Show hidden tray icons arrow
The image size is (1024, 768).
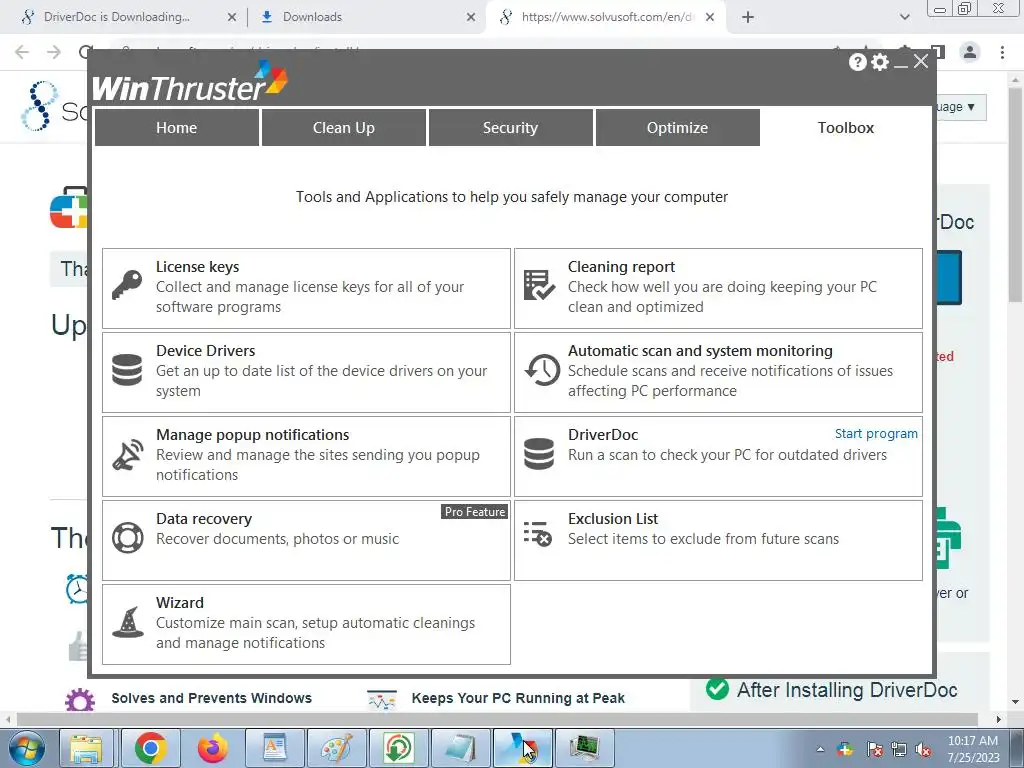[820, 750]
